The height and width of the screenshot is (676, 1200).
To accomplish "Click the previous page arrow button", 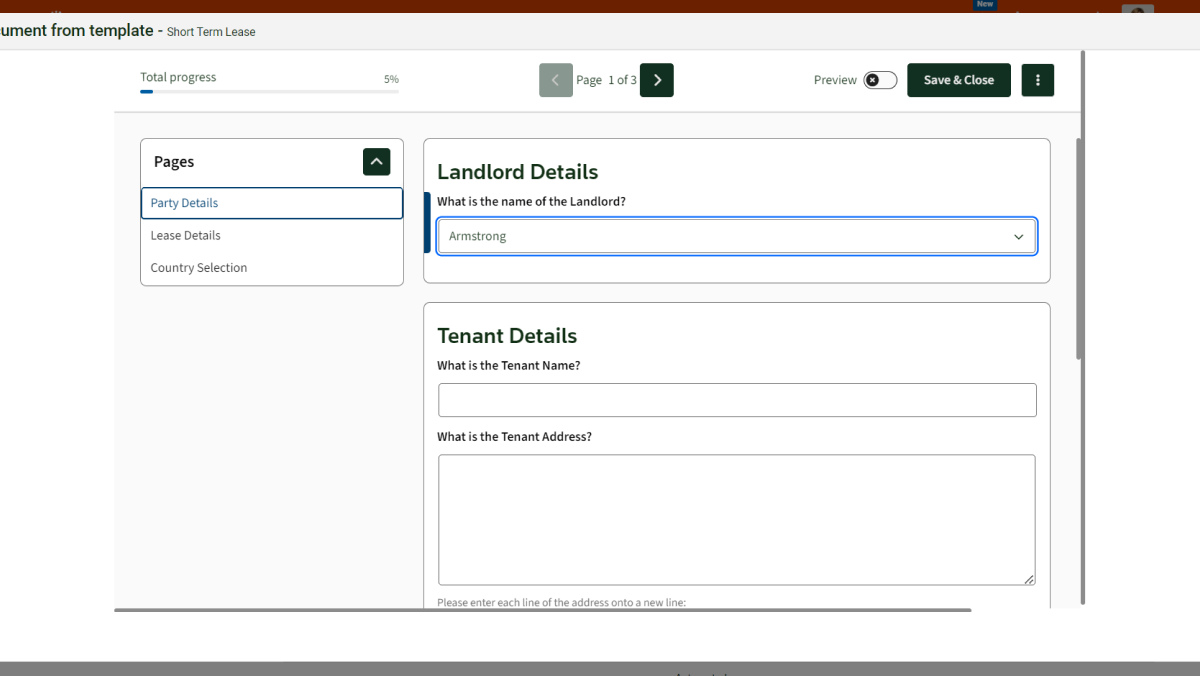I will (x=556, y=80).
